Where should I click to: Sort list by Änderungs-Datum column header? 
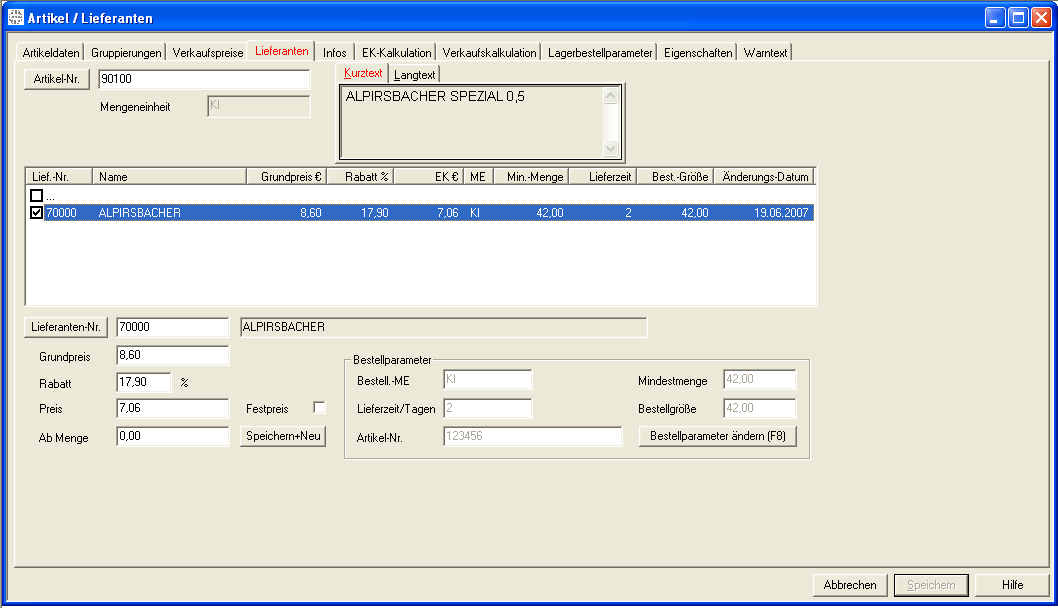coord(765,177)
